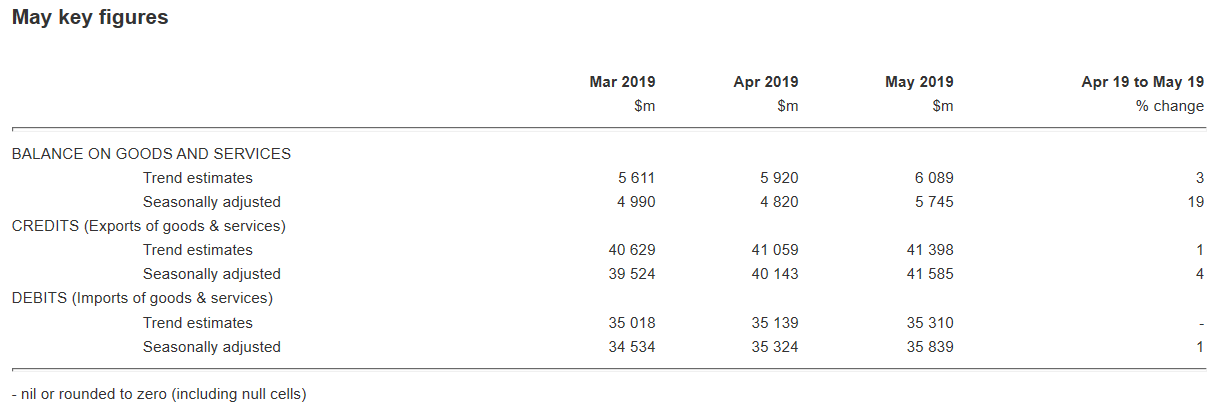Select Trend estimates under Balance on Goods and Services
Viewport: 1218px width, 415px height.
[x=197, y=178]
